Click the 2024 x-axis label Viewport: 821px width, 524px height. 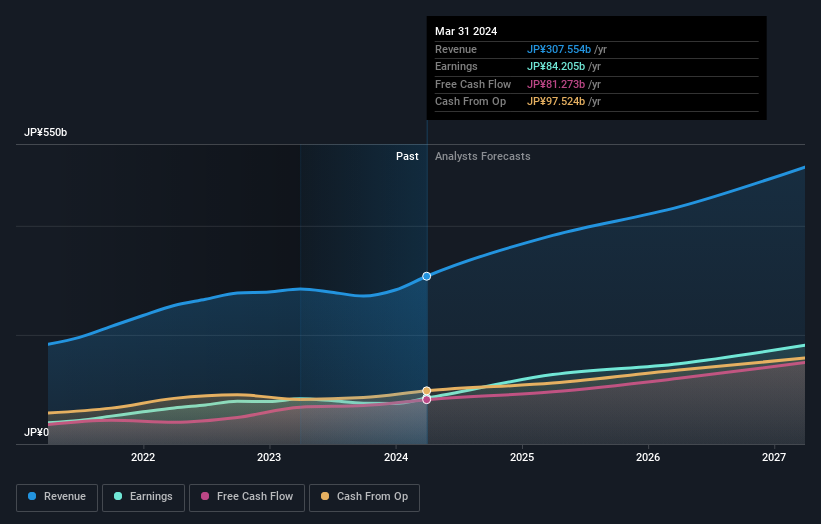(396, 458)
